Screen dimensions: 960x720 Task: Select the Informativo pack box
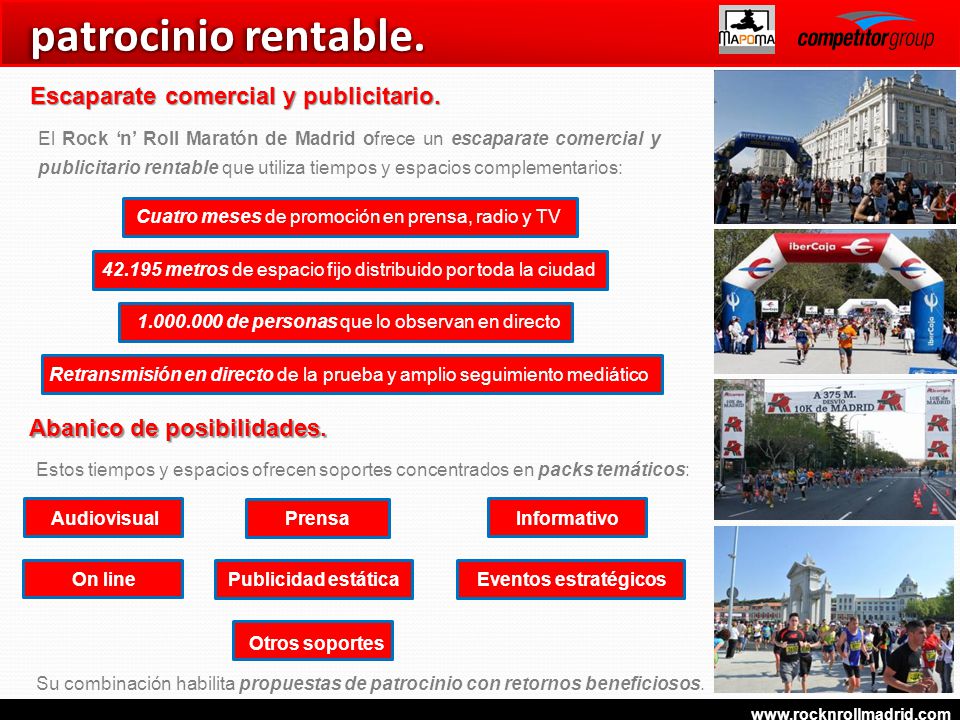[567, 518]
